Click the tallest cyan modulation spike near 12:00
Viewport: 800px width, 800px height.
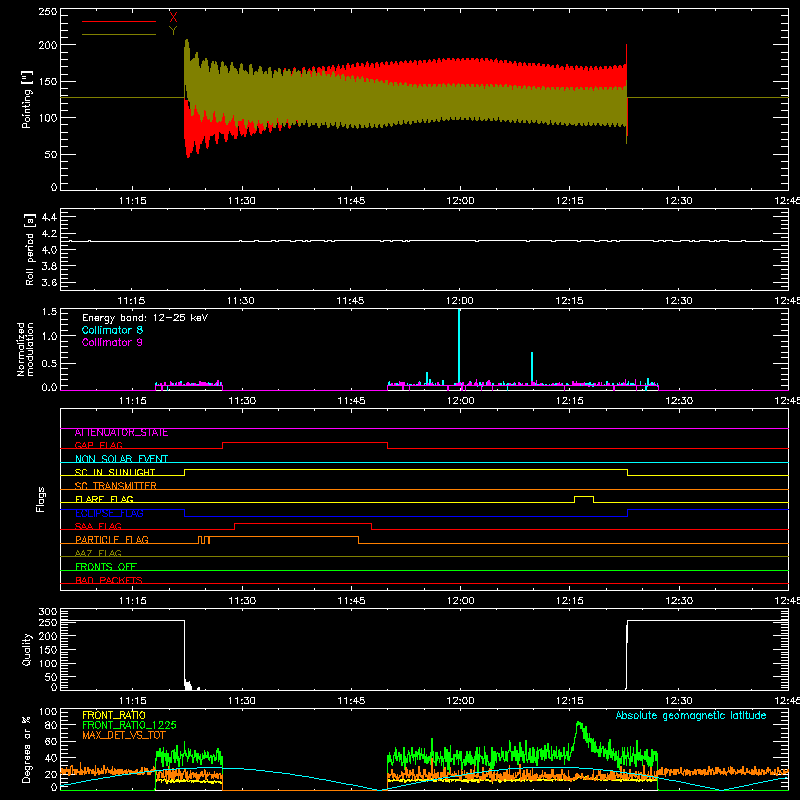point(459,347)
